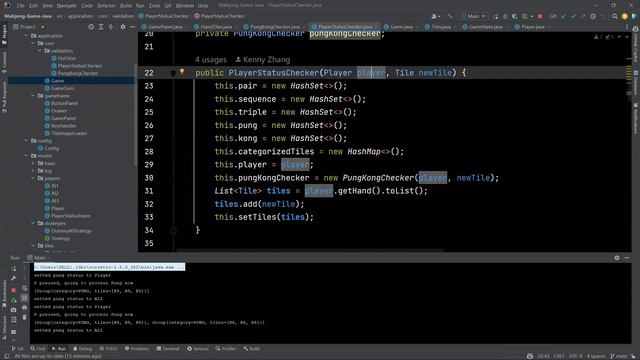Click the Git Show History clock icon

pos(593,16)
